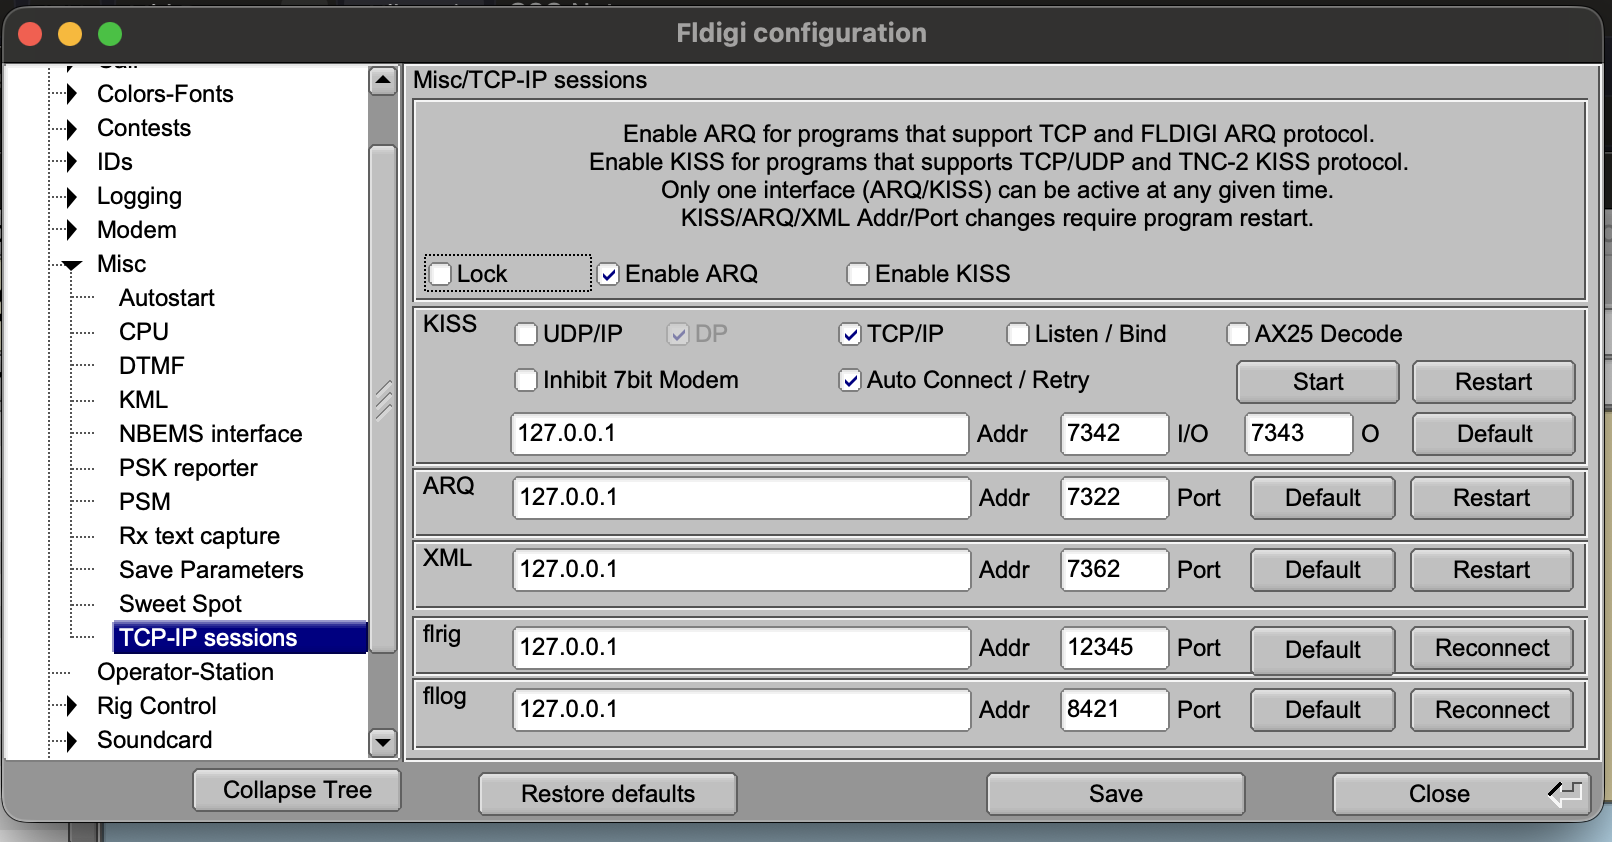The image size is (1612, 842).
Task: Select CPU in the Misc tree
Action: tap(144, 332)
